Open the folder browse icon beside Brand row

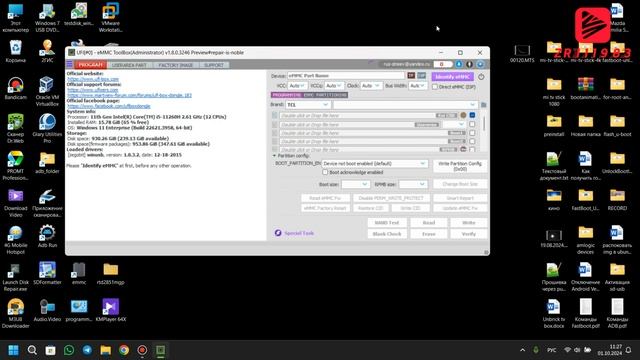(484, 105)
